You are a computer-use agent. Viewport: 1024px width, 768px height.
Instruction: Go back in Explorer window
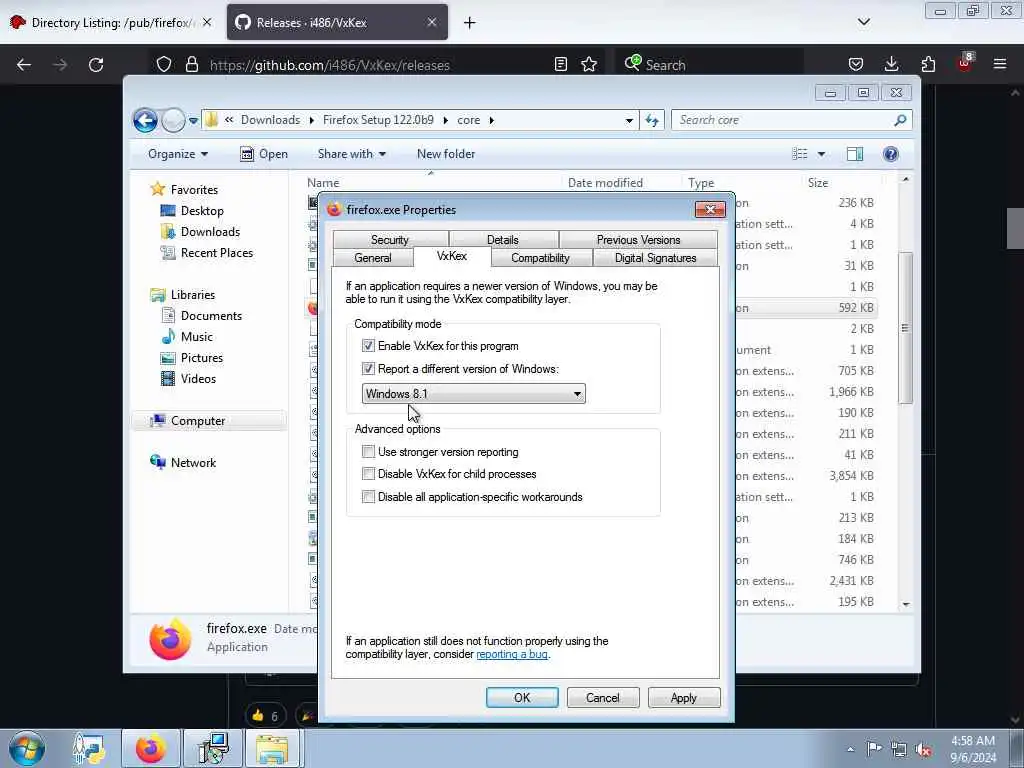[x=146, y=120]
